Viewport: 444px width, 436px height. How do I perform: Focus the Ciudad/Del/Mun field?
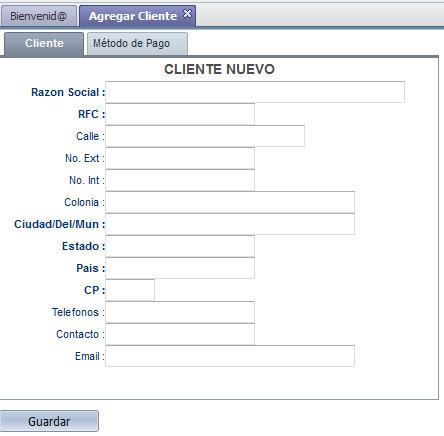[x=230, y=224]
